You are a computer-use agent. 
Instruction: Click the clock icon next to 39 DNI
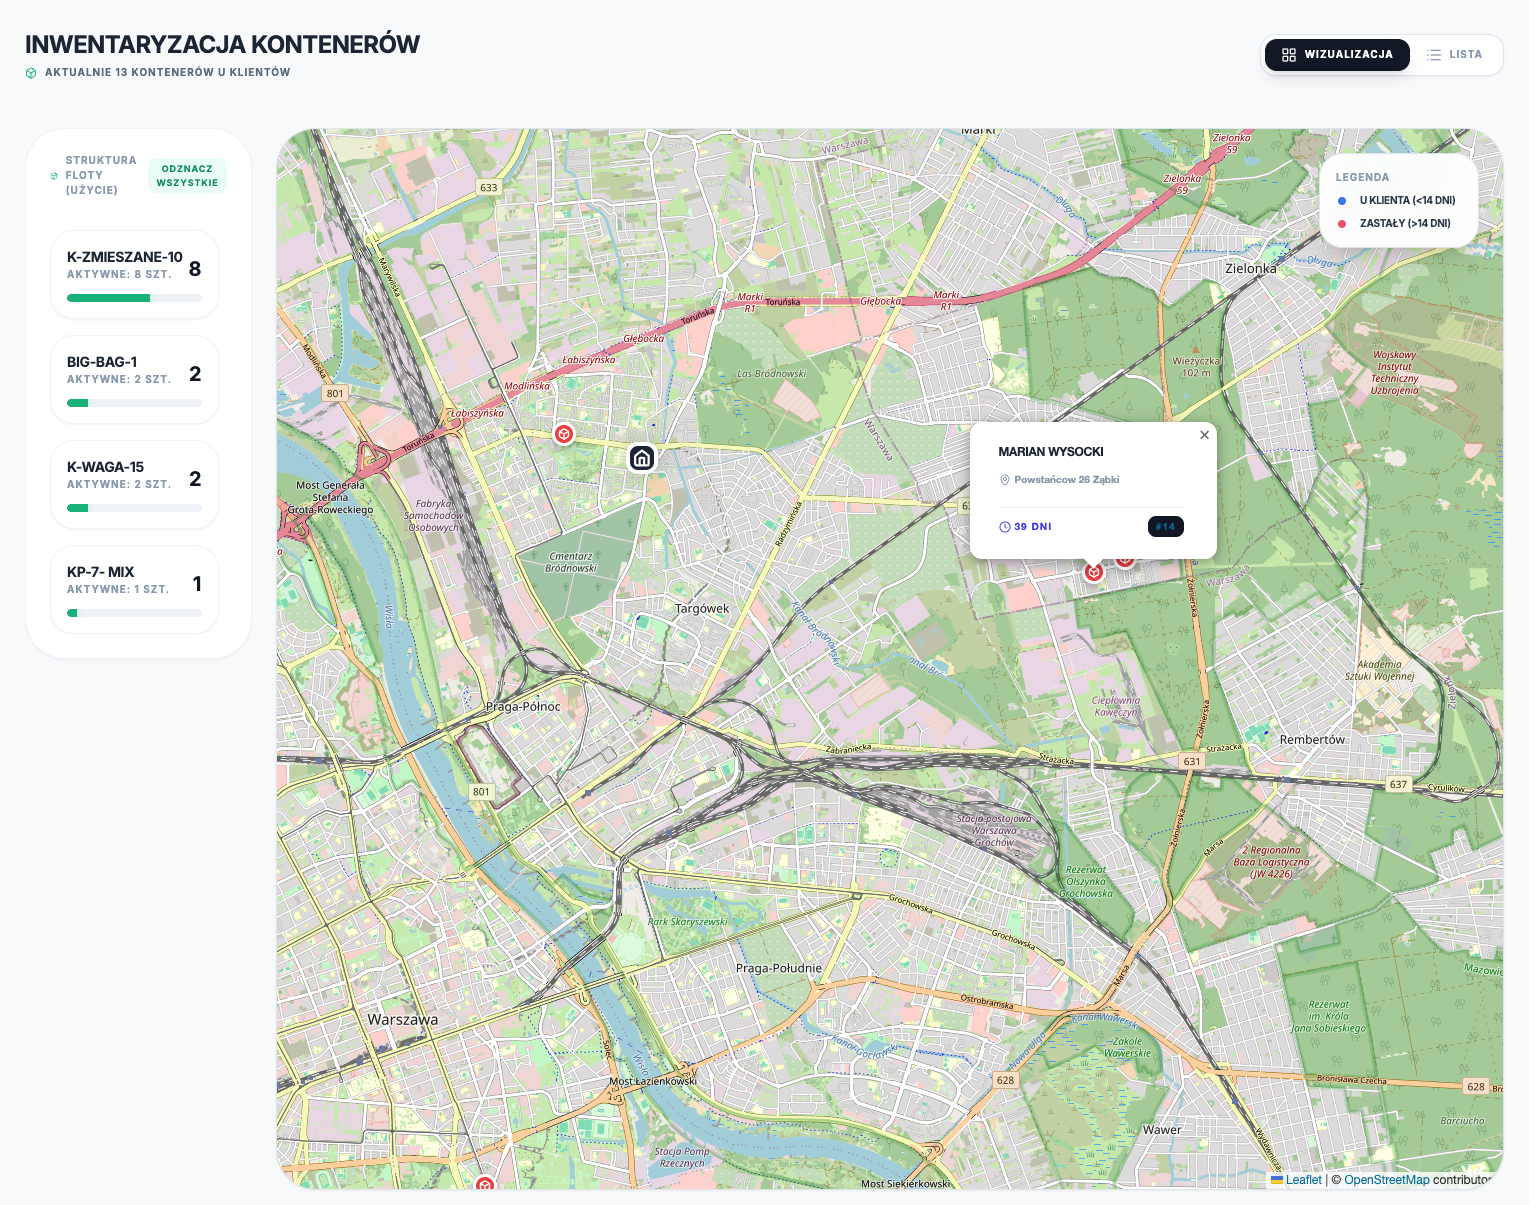(1005, 527)
